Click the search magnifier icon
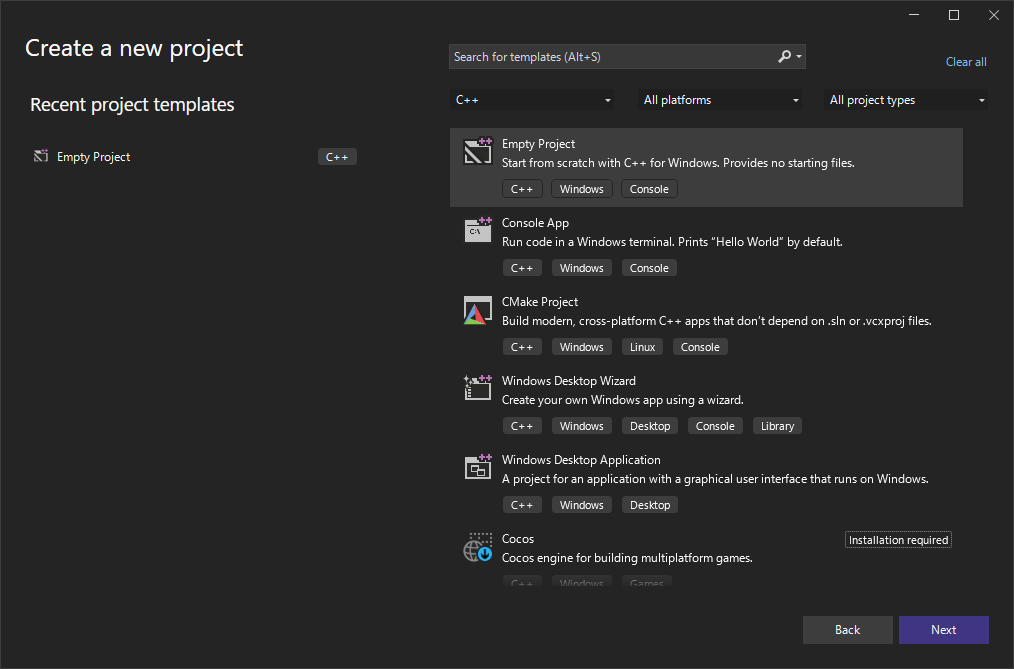 [x=784, y=57]
